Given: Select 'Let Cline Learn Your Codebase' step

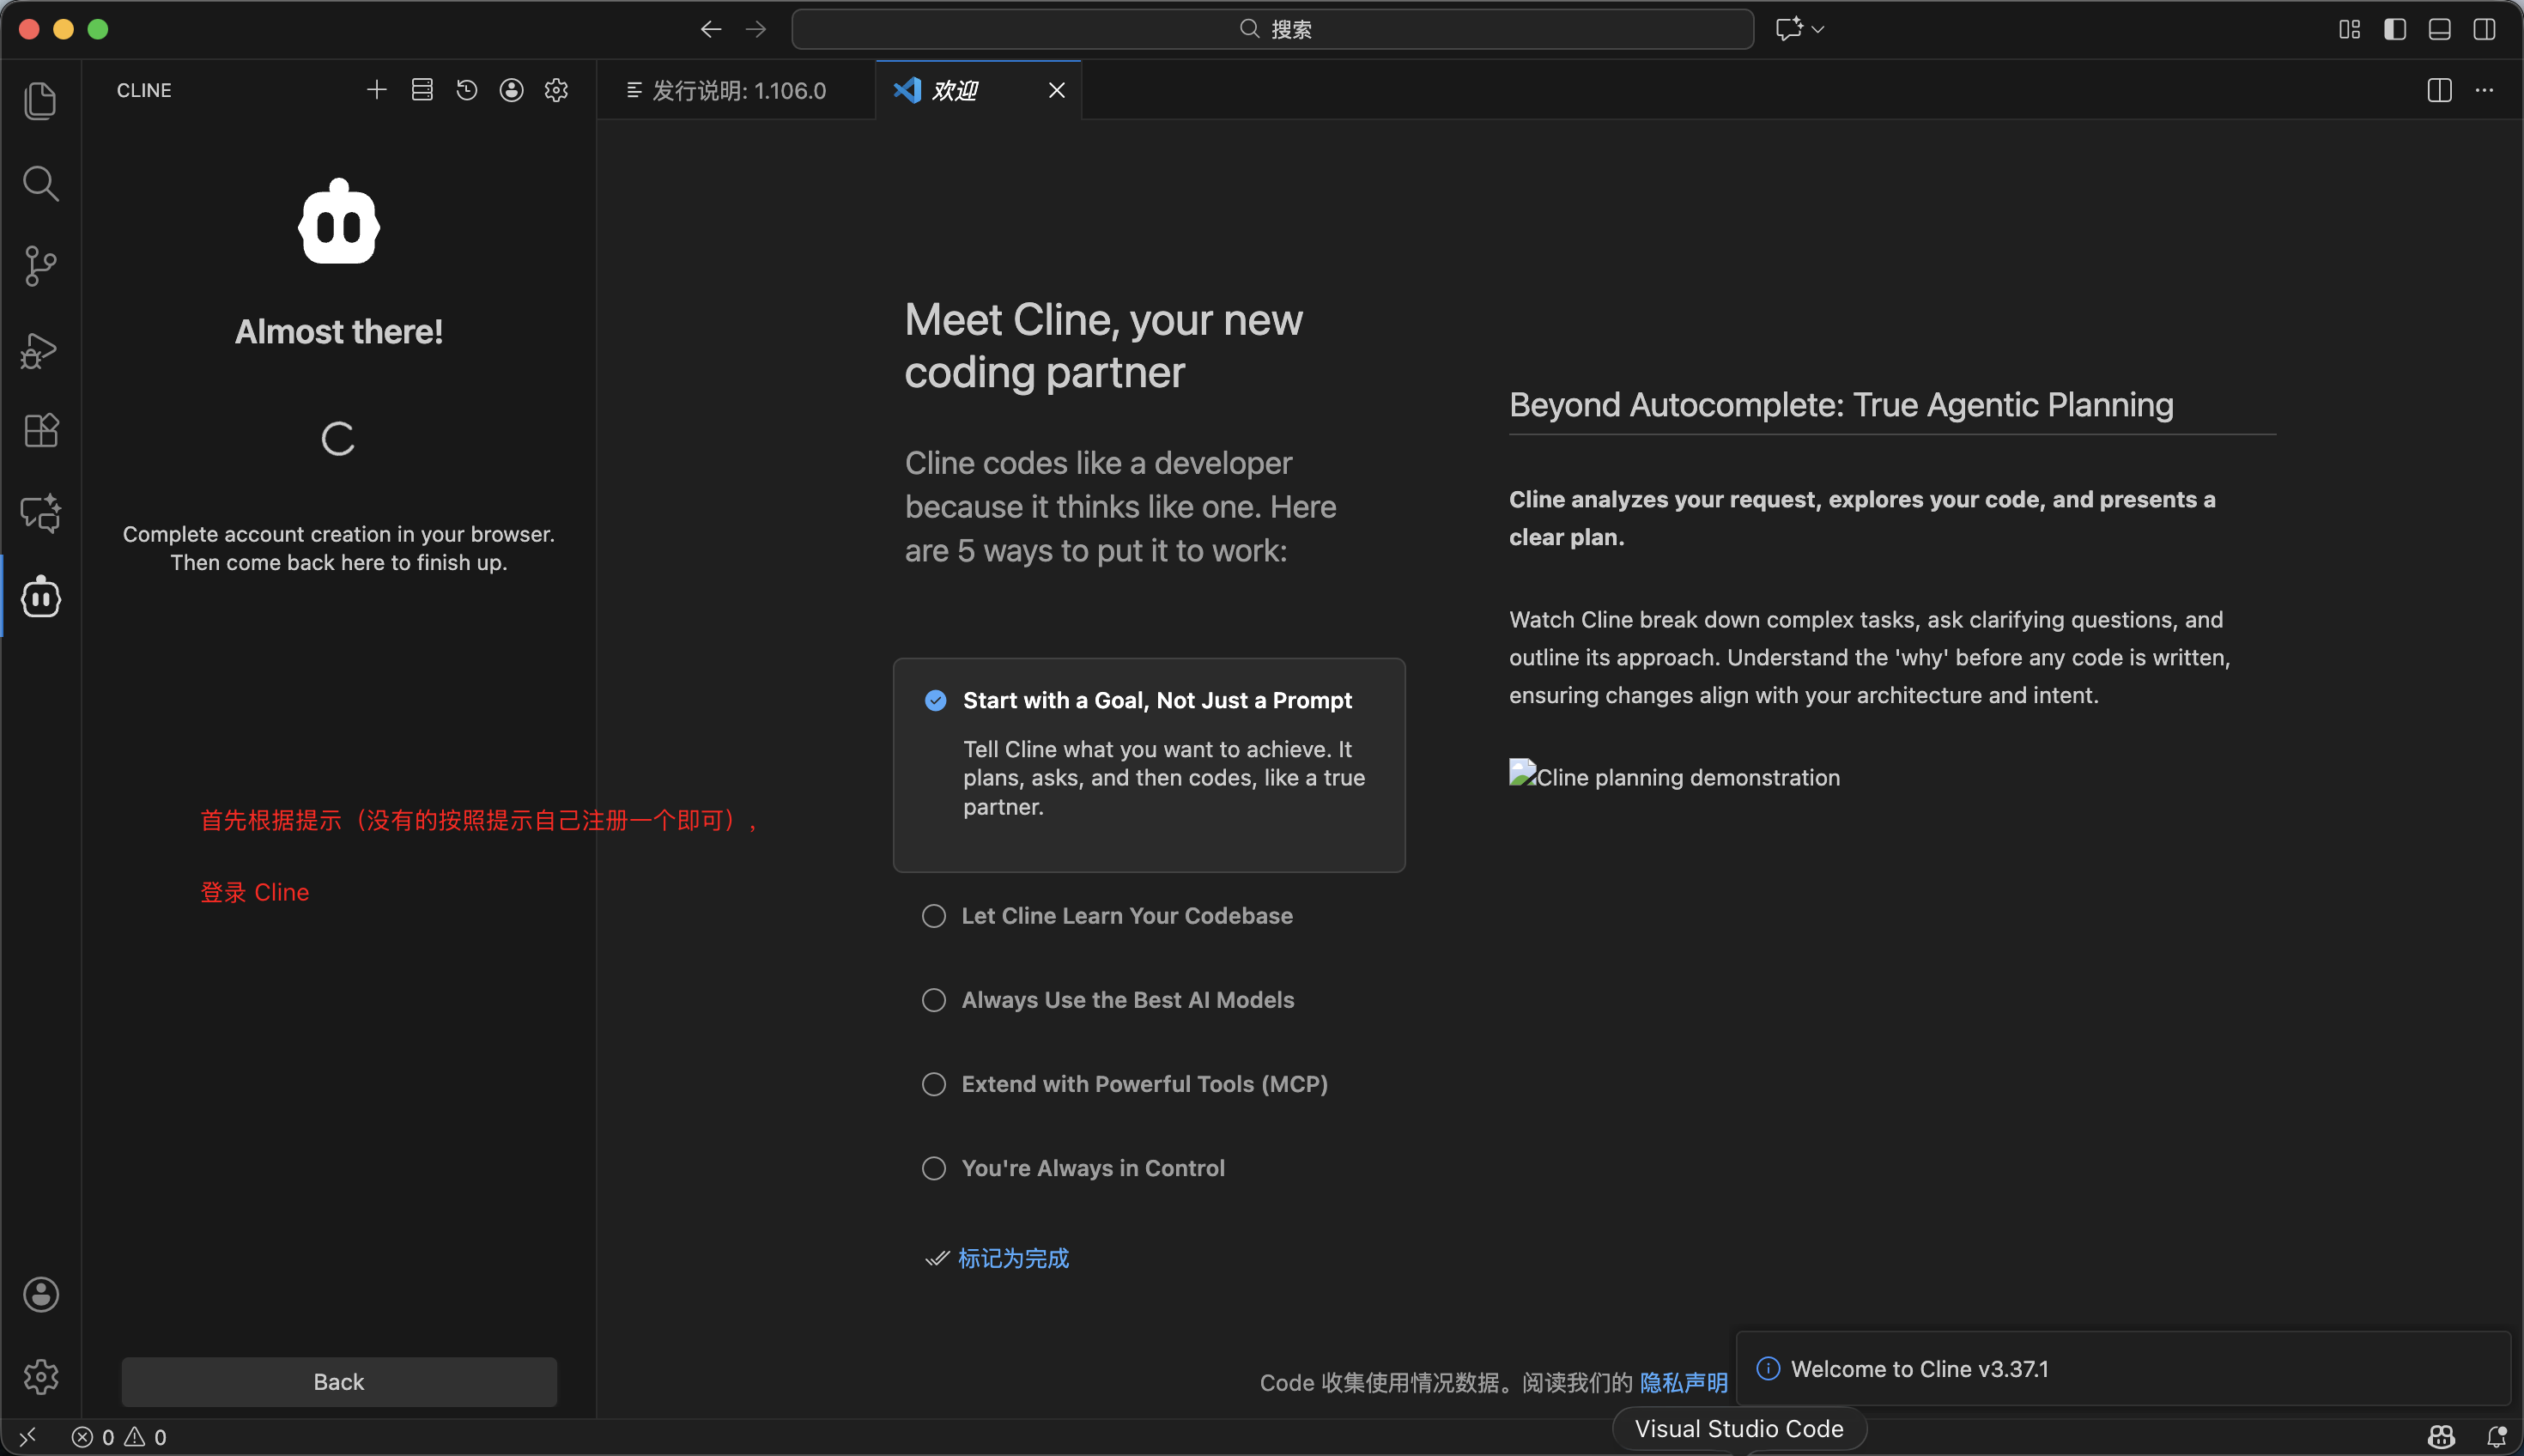Looking at the screenshot, I should (x=1126, y=916).
